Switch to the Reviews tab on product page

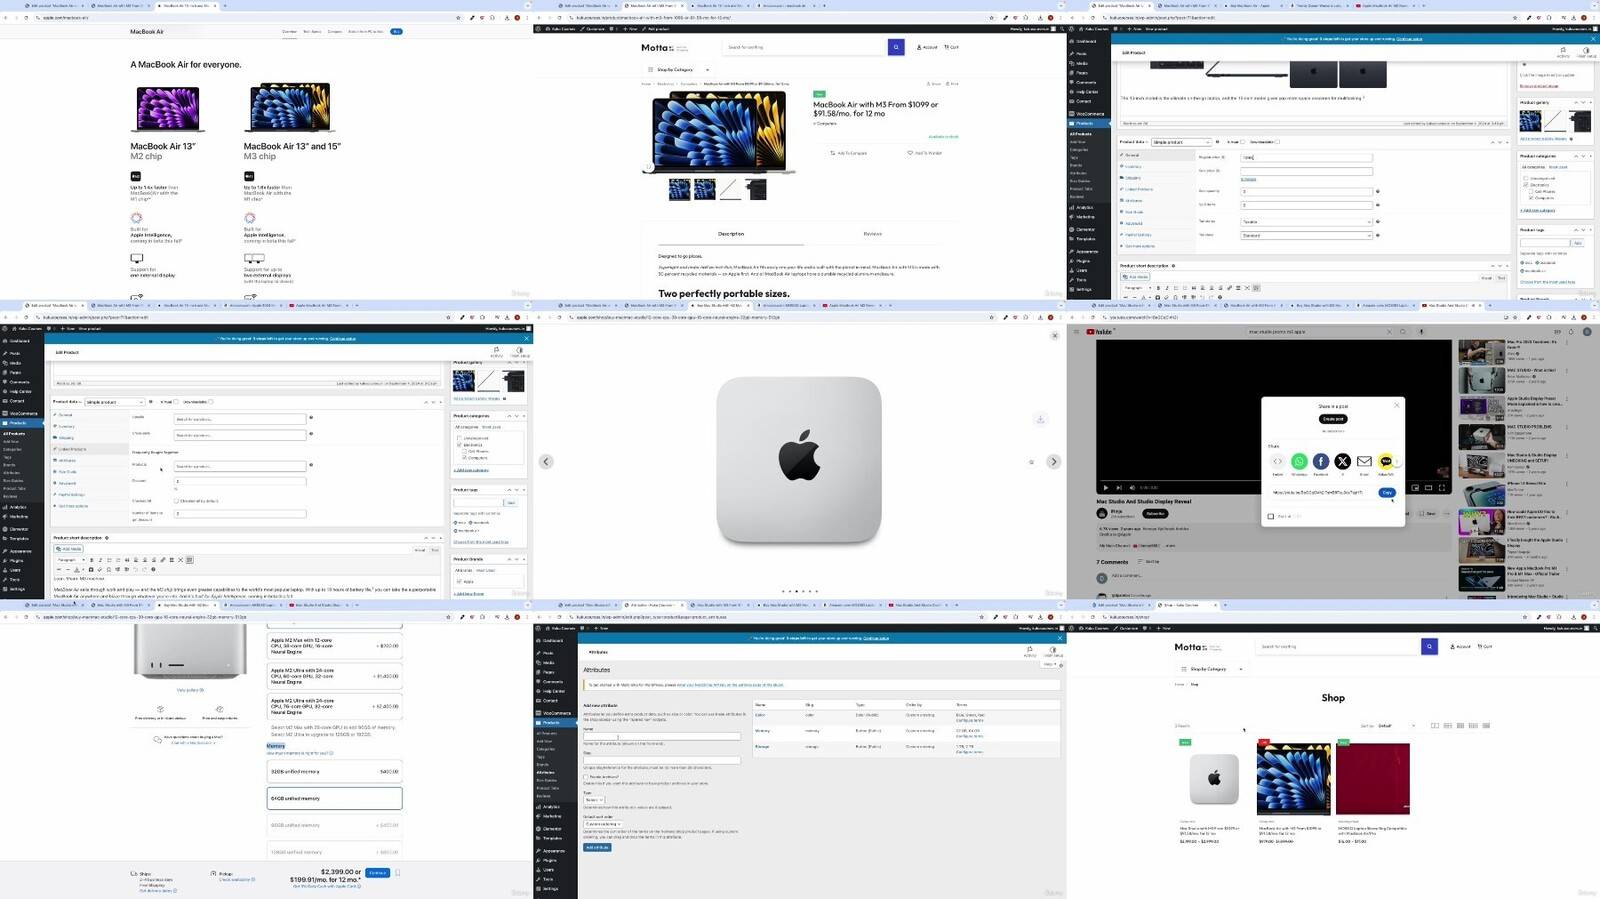(873, 234)
